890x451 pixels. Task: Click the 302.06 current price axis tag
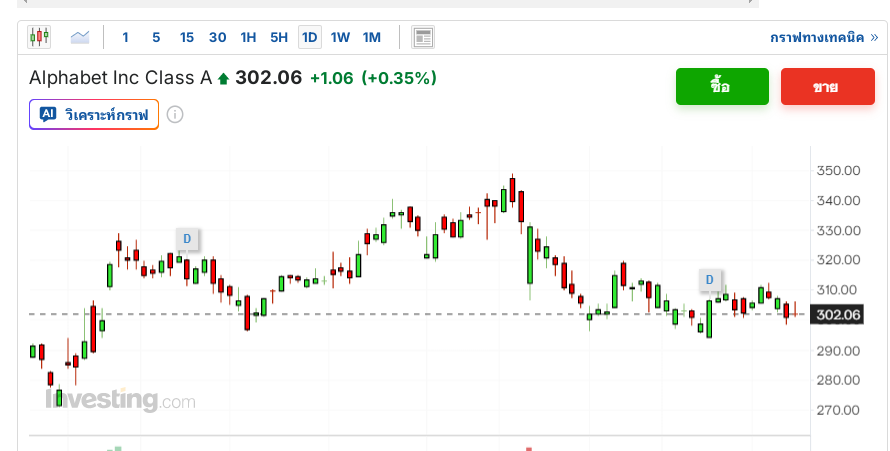pos(838,315)
